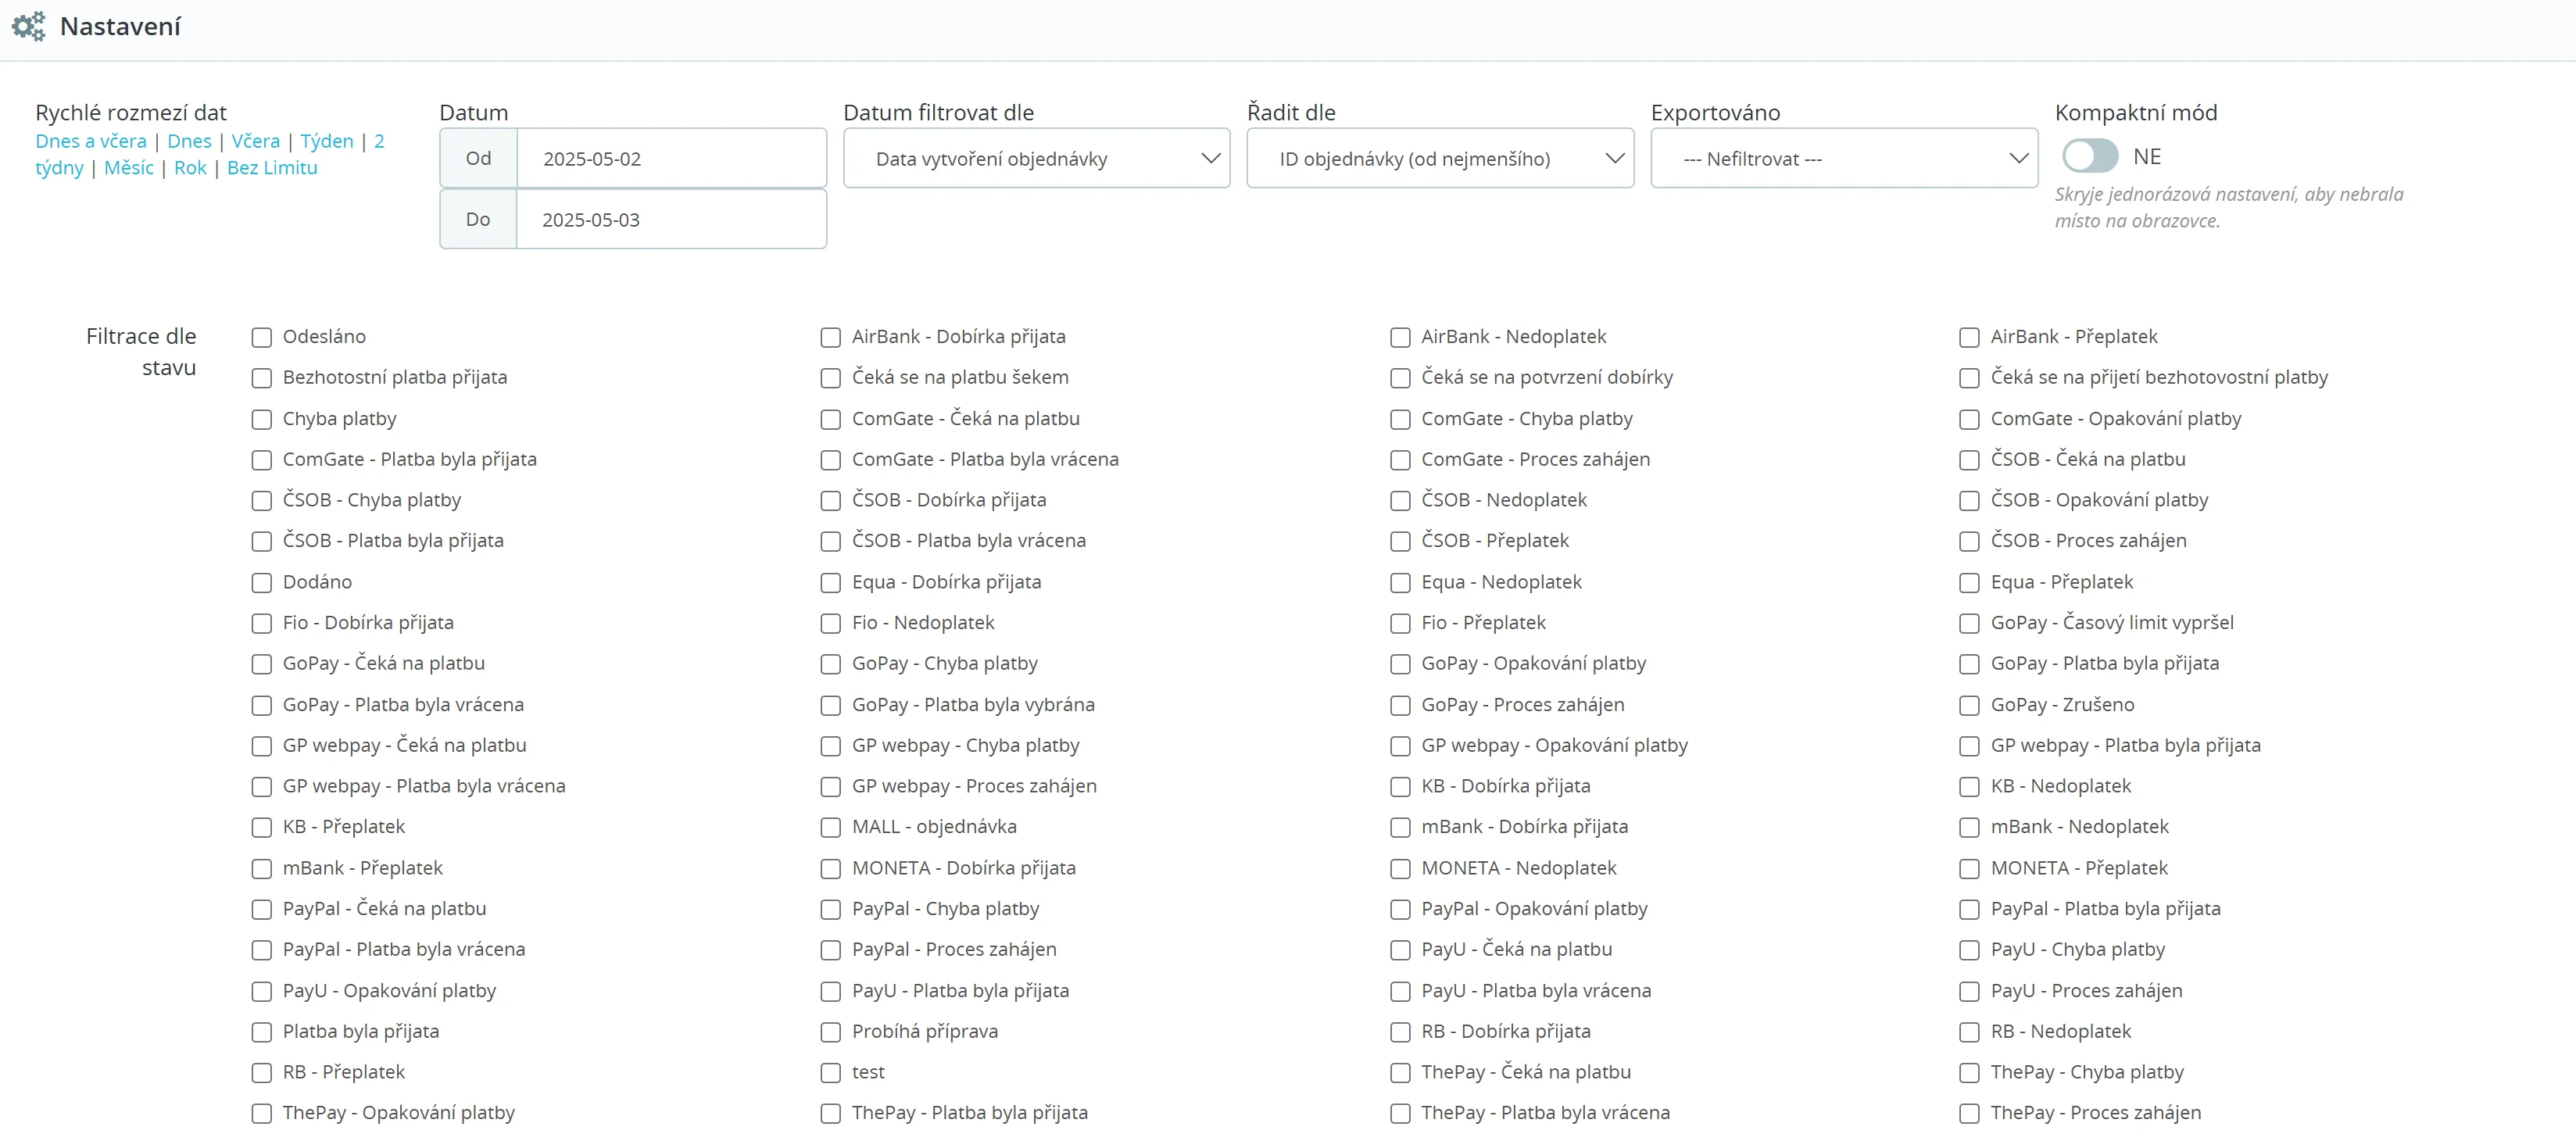Image resolution: width=2576 pixels, height=1141 pixels.
Task: Focus the Do date input field
Action: tap(670, 220)
